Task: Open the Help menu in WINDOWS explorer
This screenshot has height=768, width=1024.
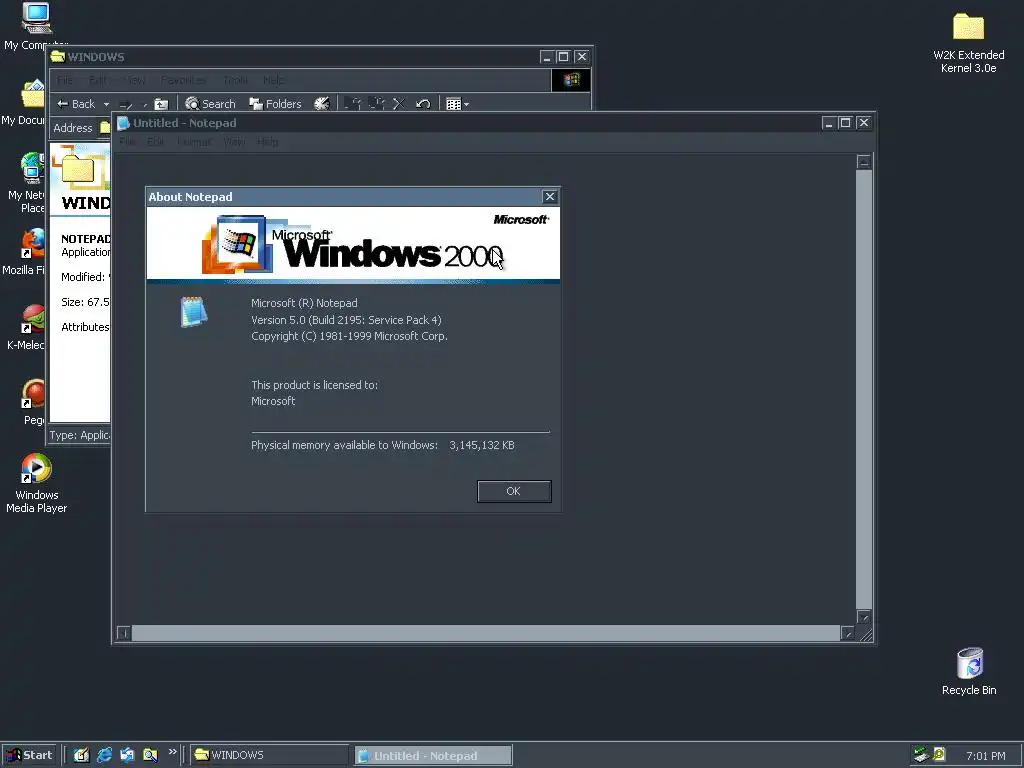Action: tap(274, 80)
